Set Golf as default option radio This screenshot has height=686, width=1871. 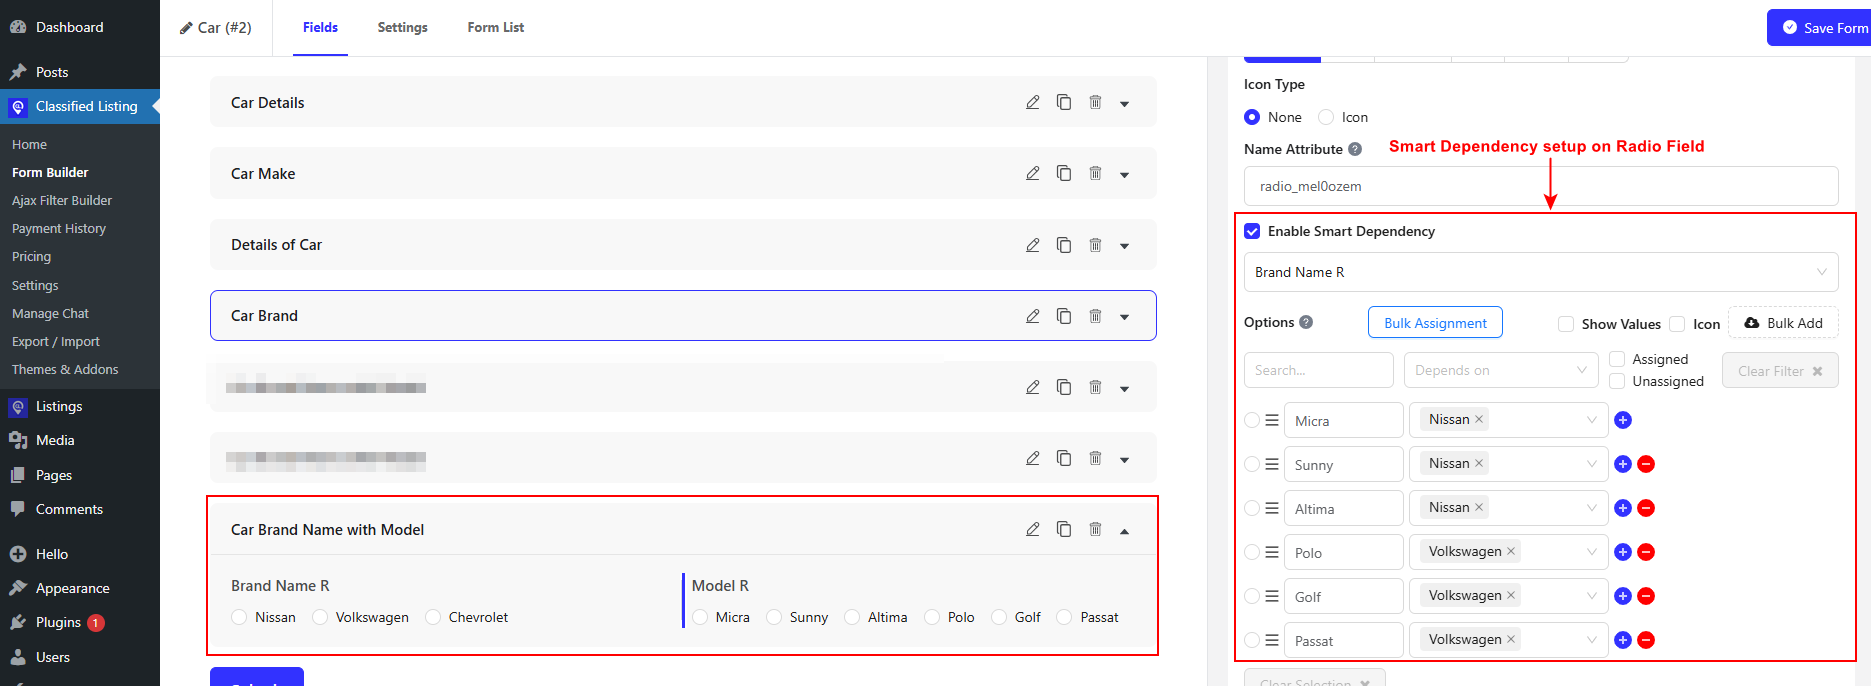pyautogui.click(x=1252, y=596)
